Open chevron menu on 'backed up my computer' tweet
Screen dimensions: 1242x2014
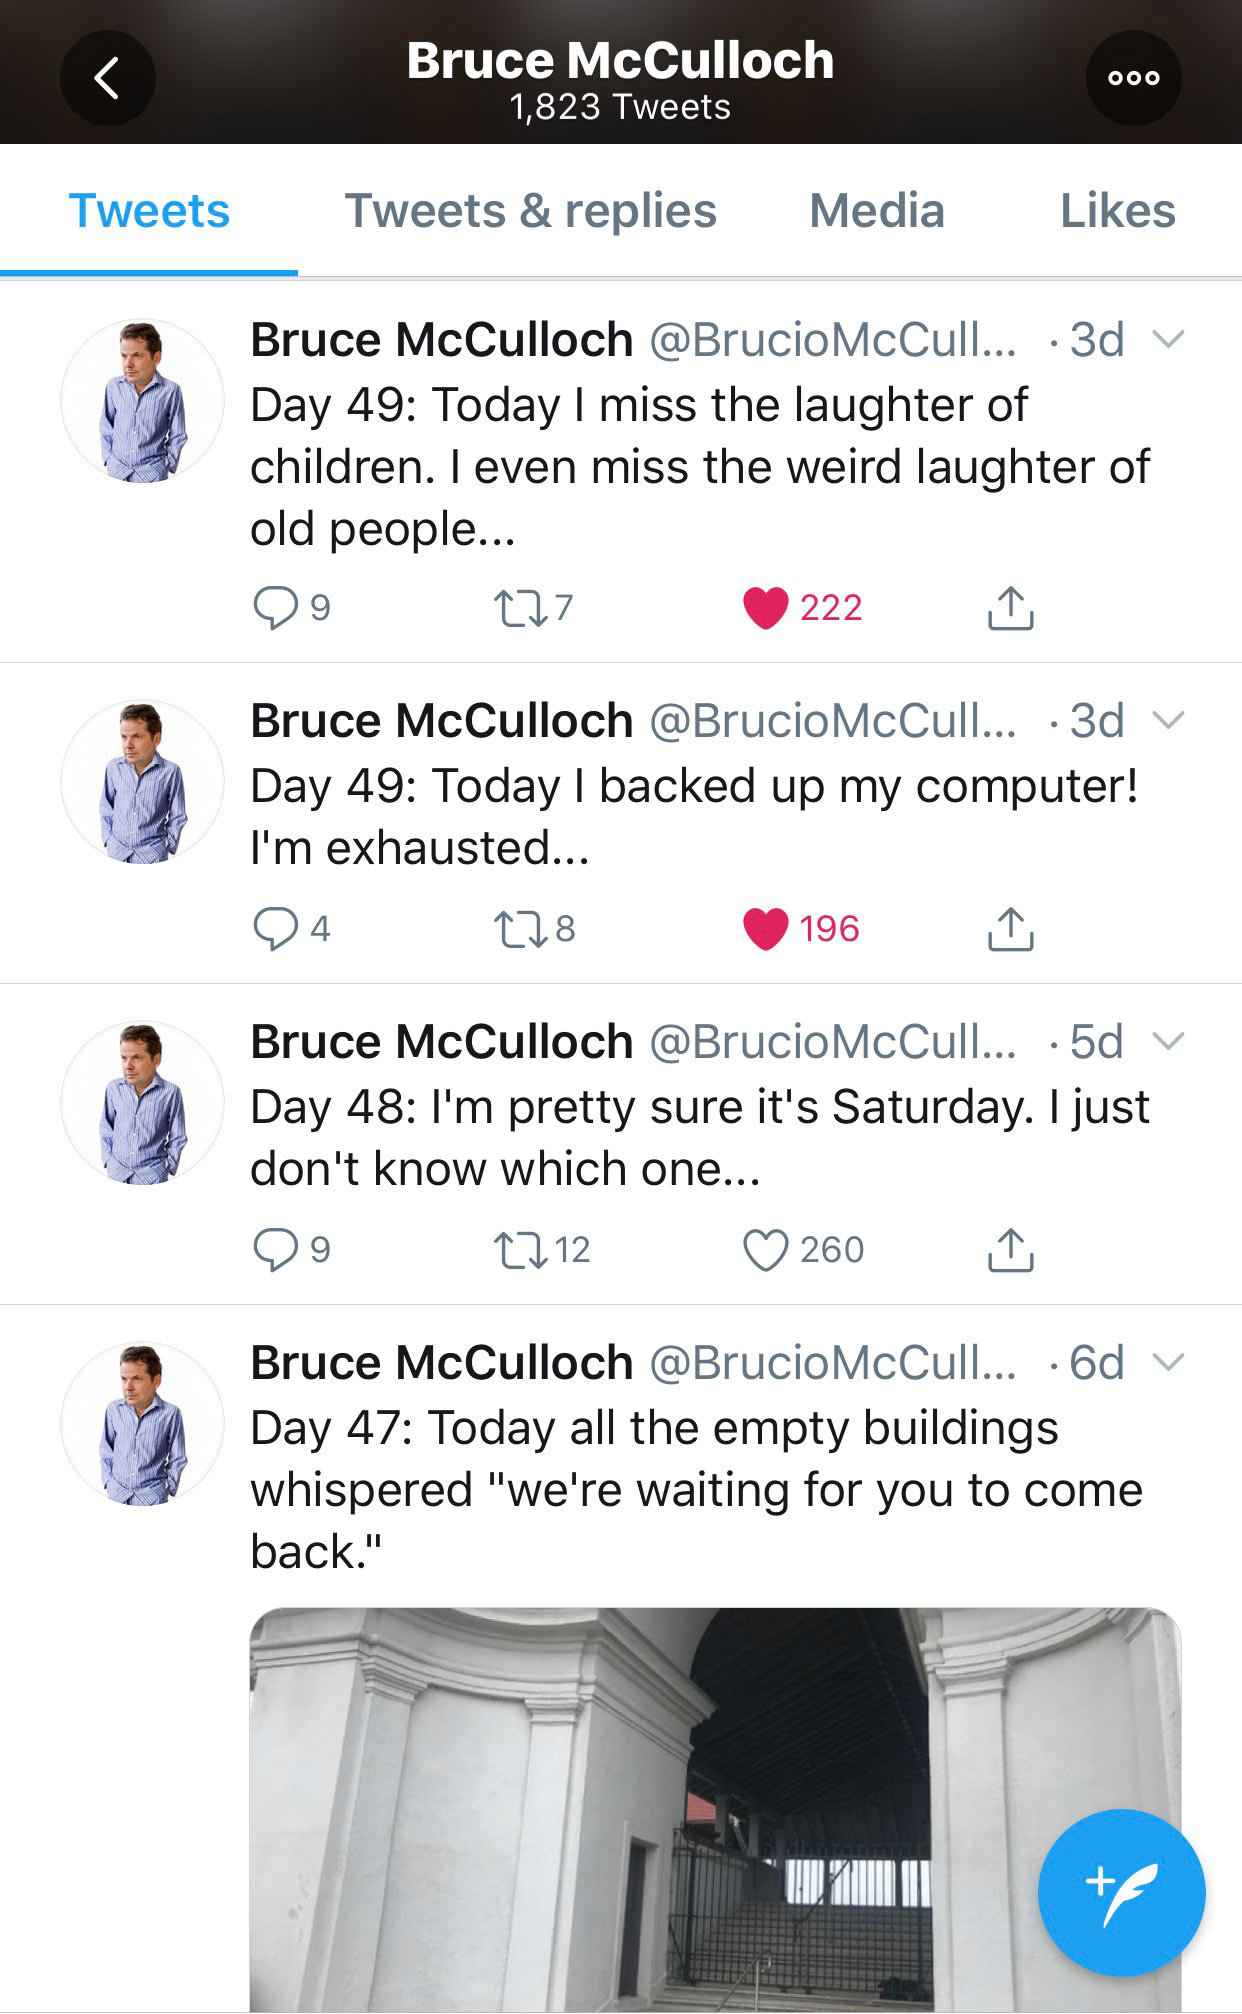point(1168,720)
